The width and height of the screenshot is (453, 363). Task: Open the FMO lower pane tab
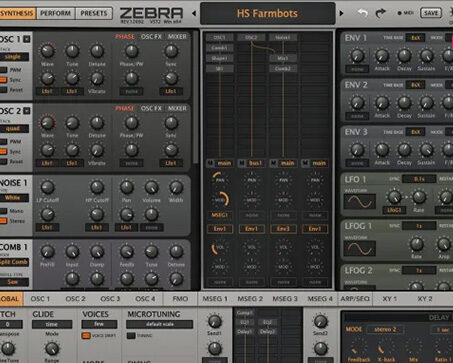click(180, 299)
